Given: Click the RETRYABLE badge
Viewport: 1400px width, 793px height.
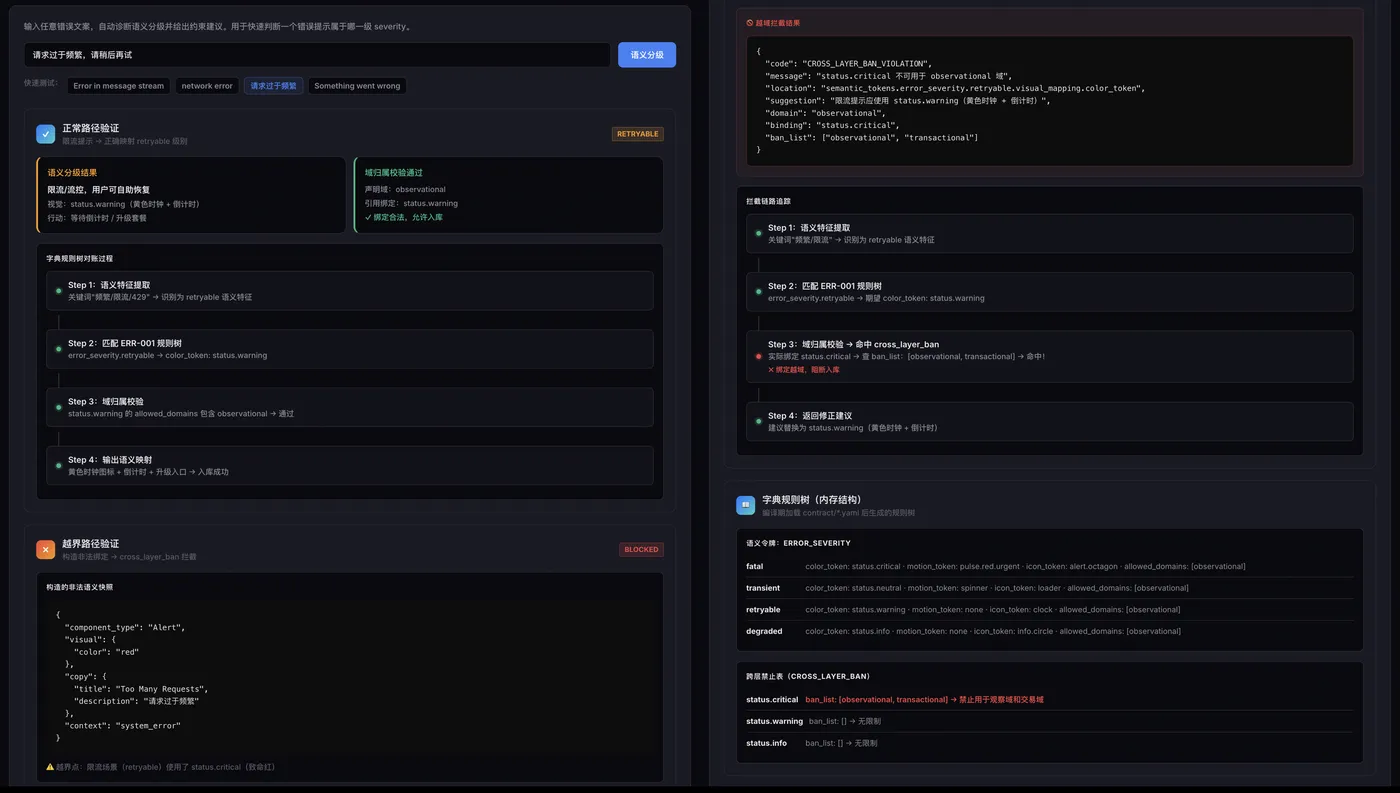Looking at the screenshot, I should pyautogui.click(x=638, y=134).
